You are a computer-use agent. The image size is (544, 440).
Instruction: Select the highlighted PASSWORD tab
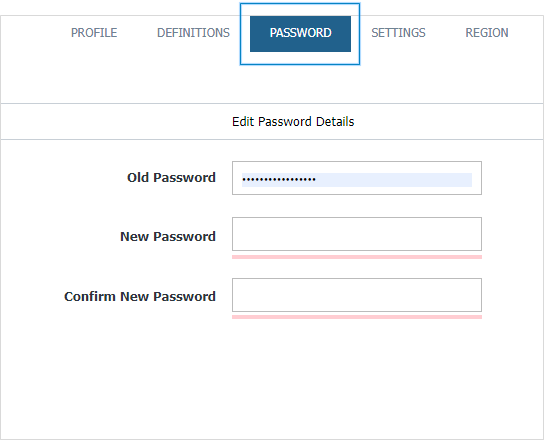point(300,34)
